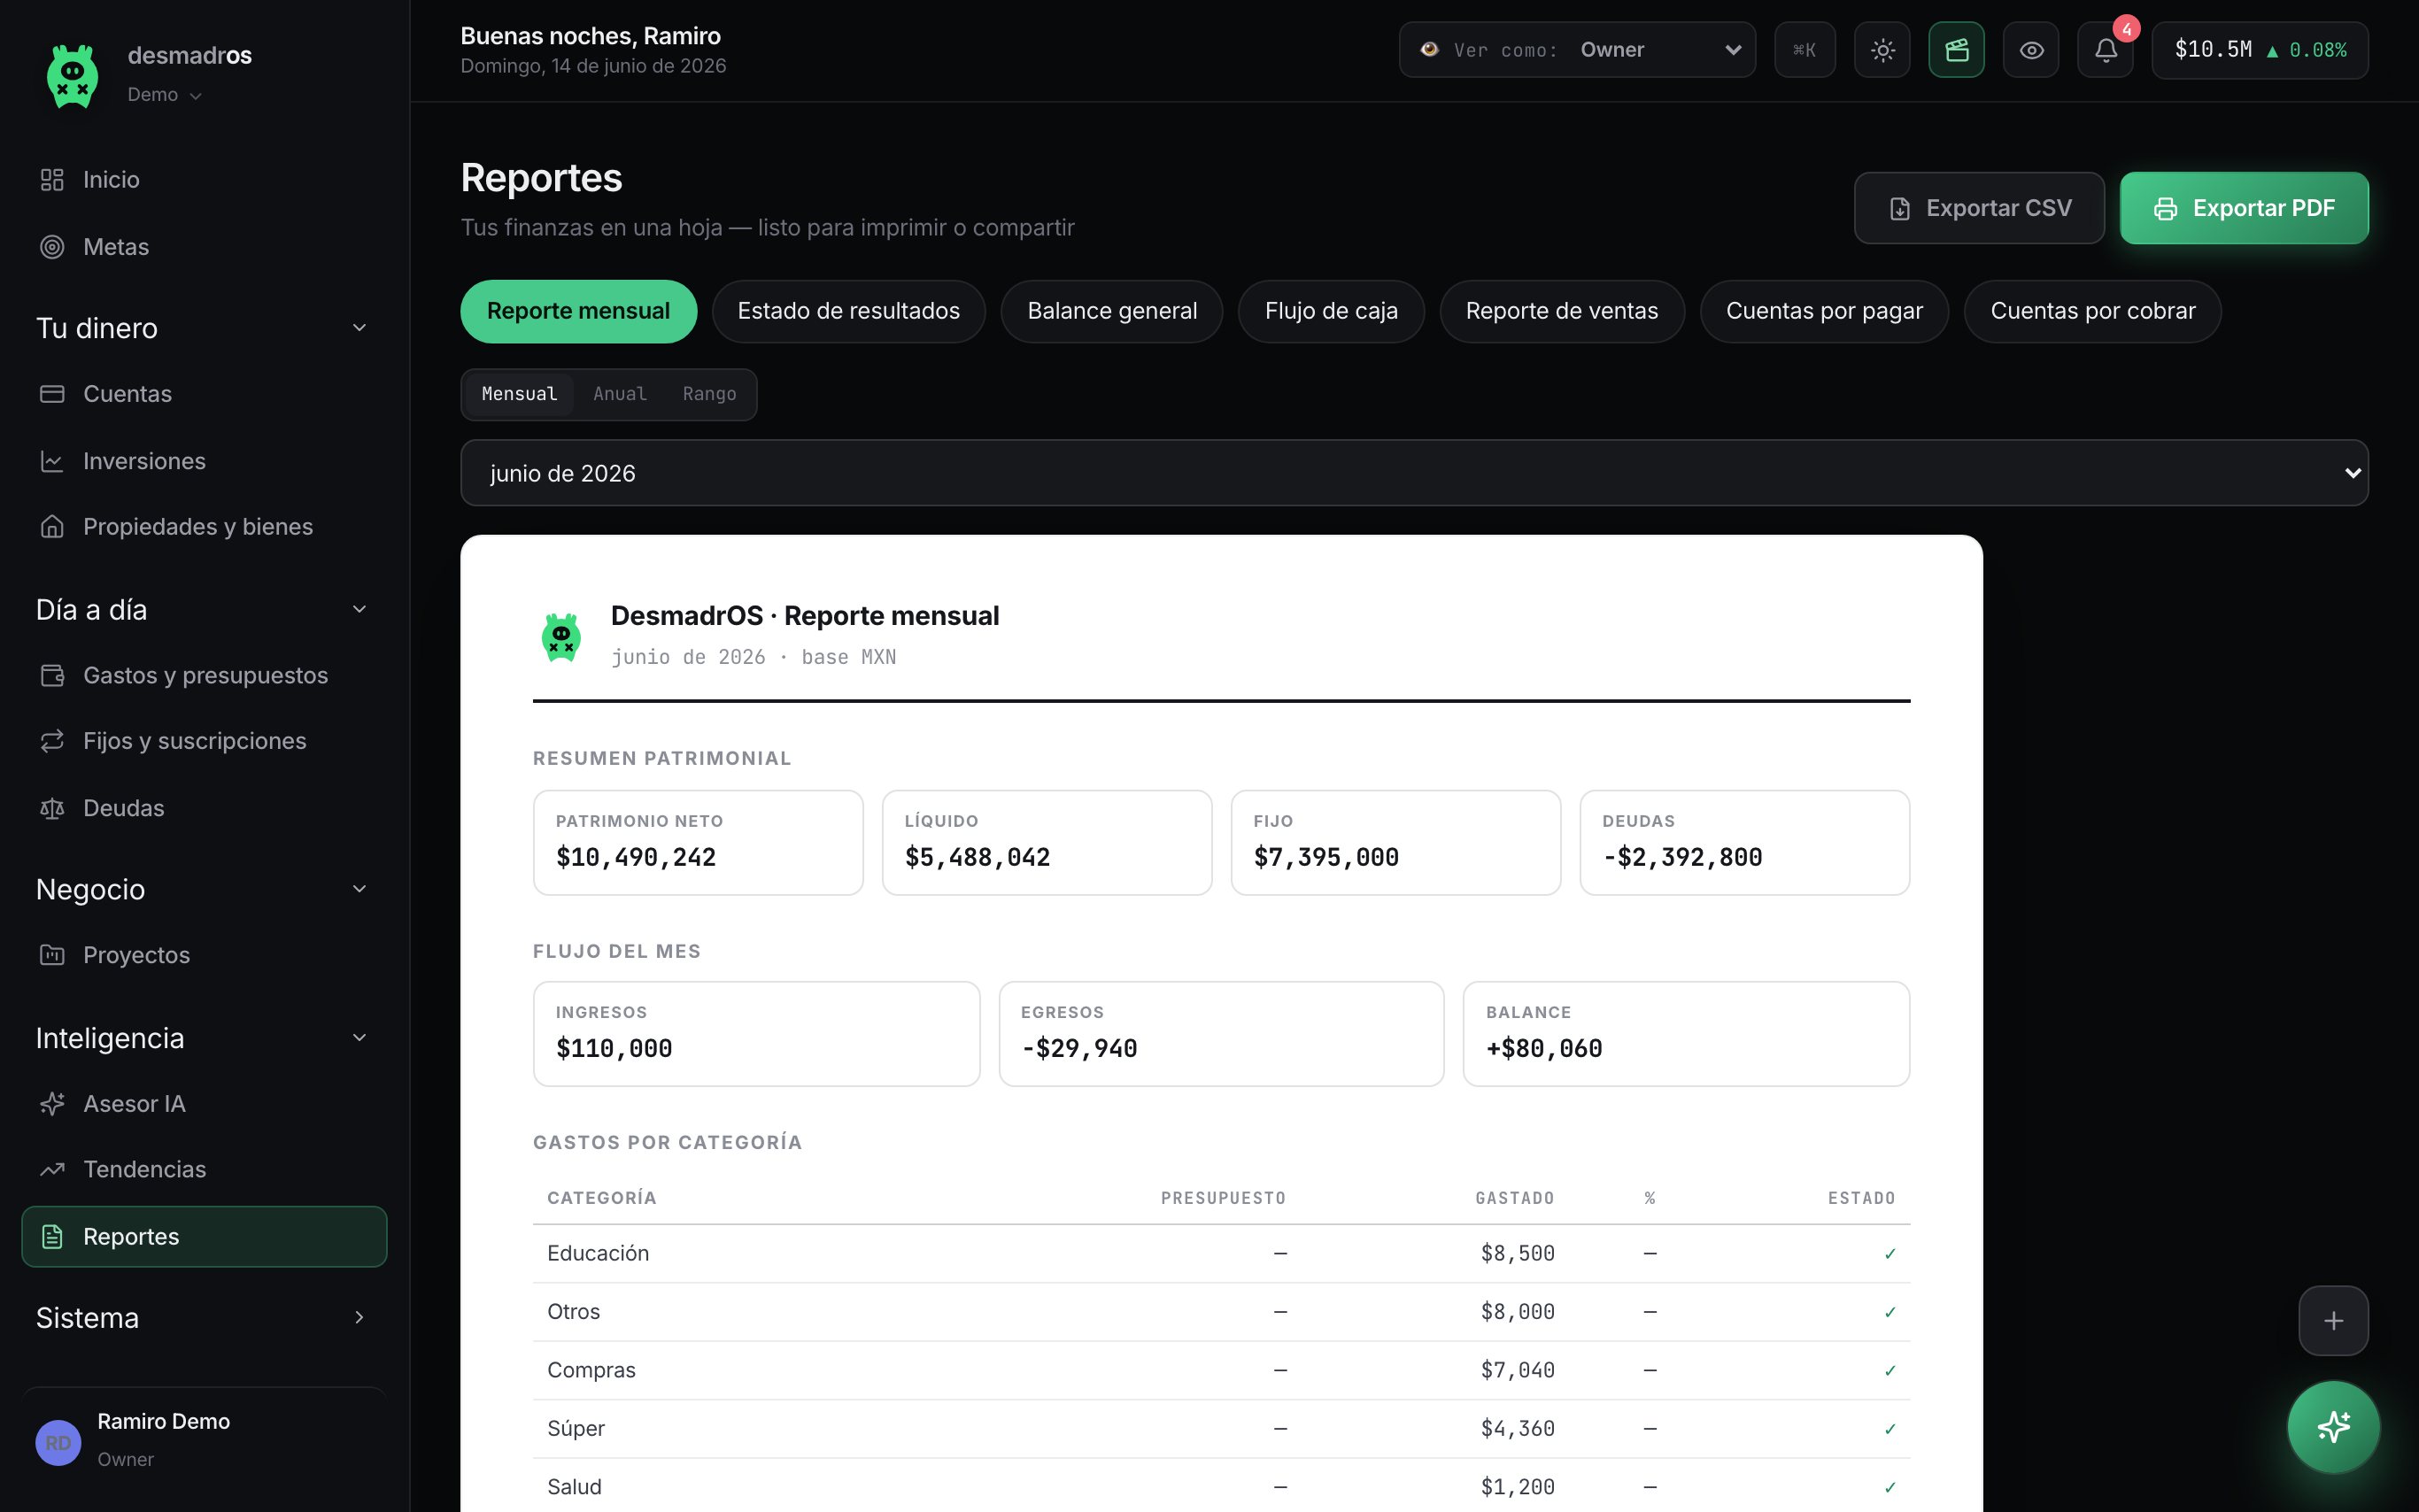Collapse the Tu dinero section
This screenshot has width=2419, height=1512.
(203, 328)
